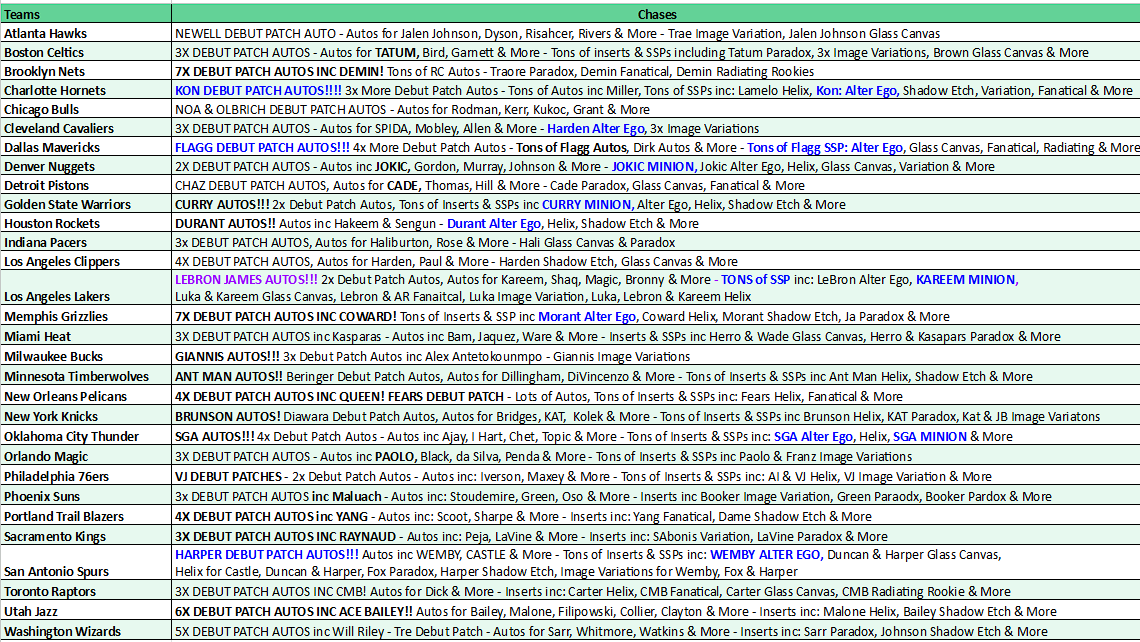Click the Portland Trail Blazers team cell
This screenshot has width=1140, height=642.
tap(86, 515)
